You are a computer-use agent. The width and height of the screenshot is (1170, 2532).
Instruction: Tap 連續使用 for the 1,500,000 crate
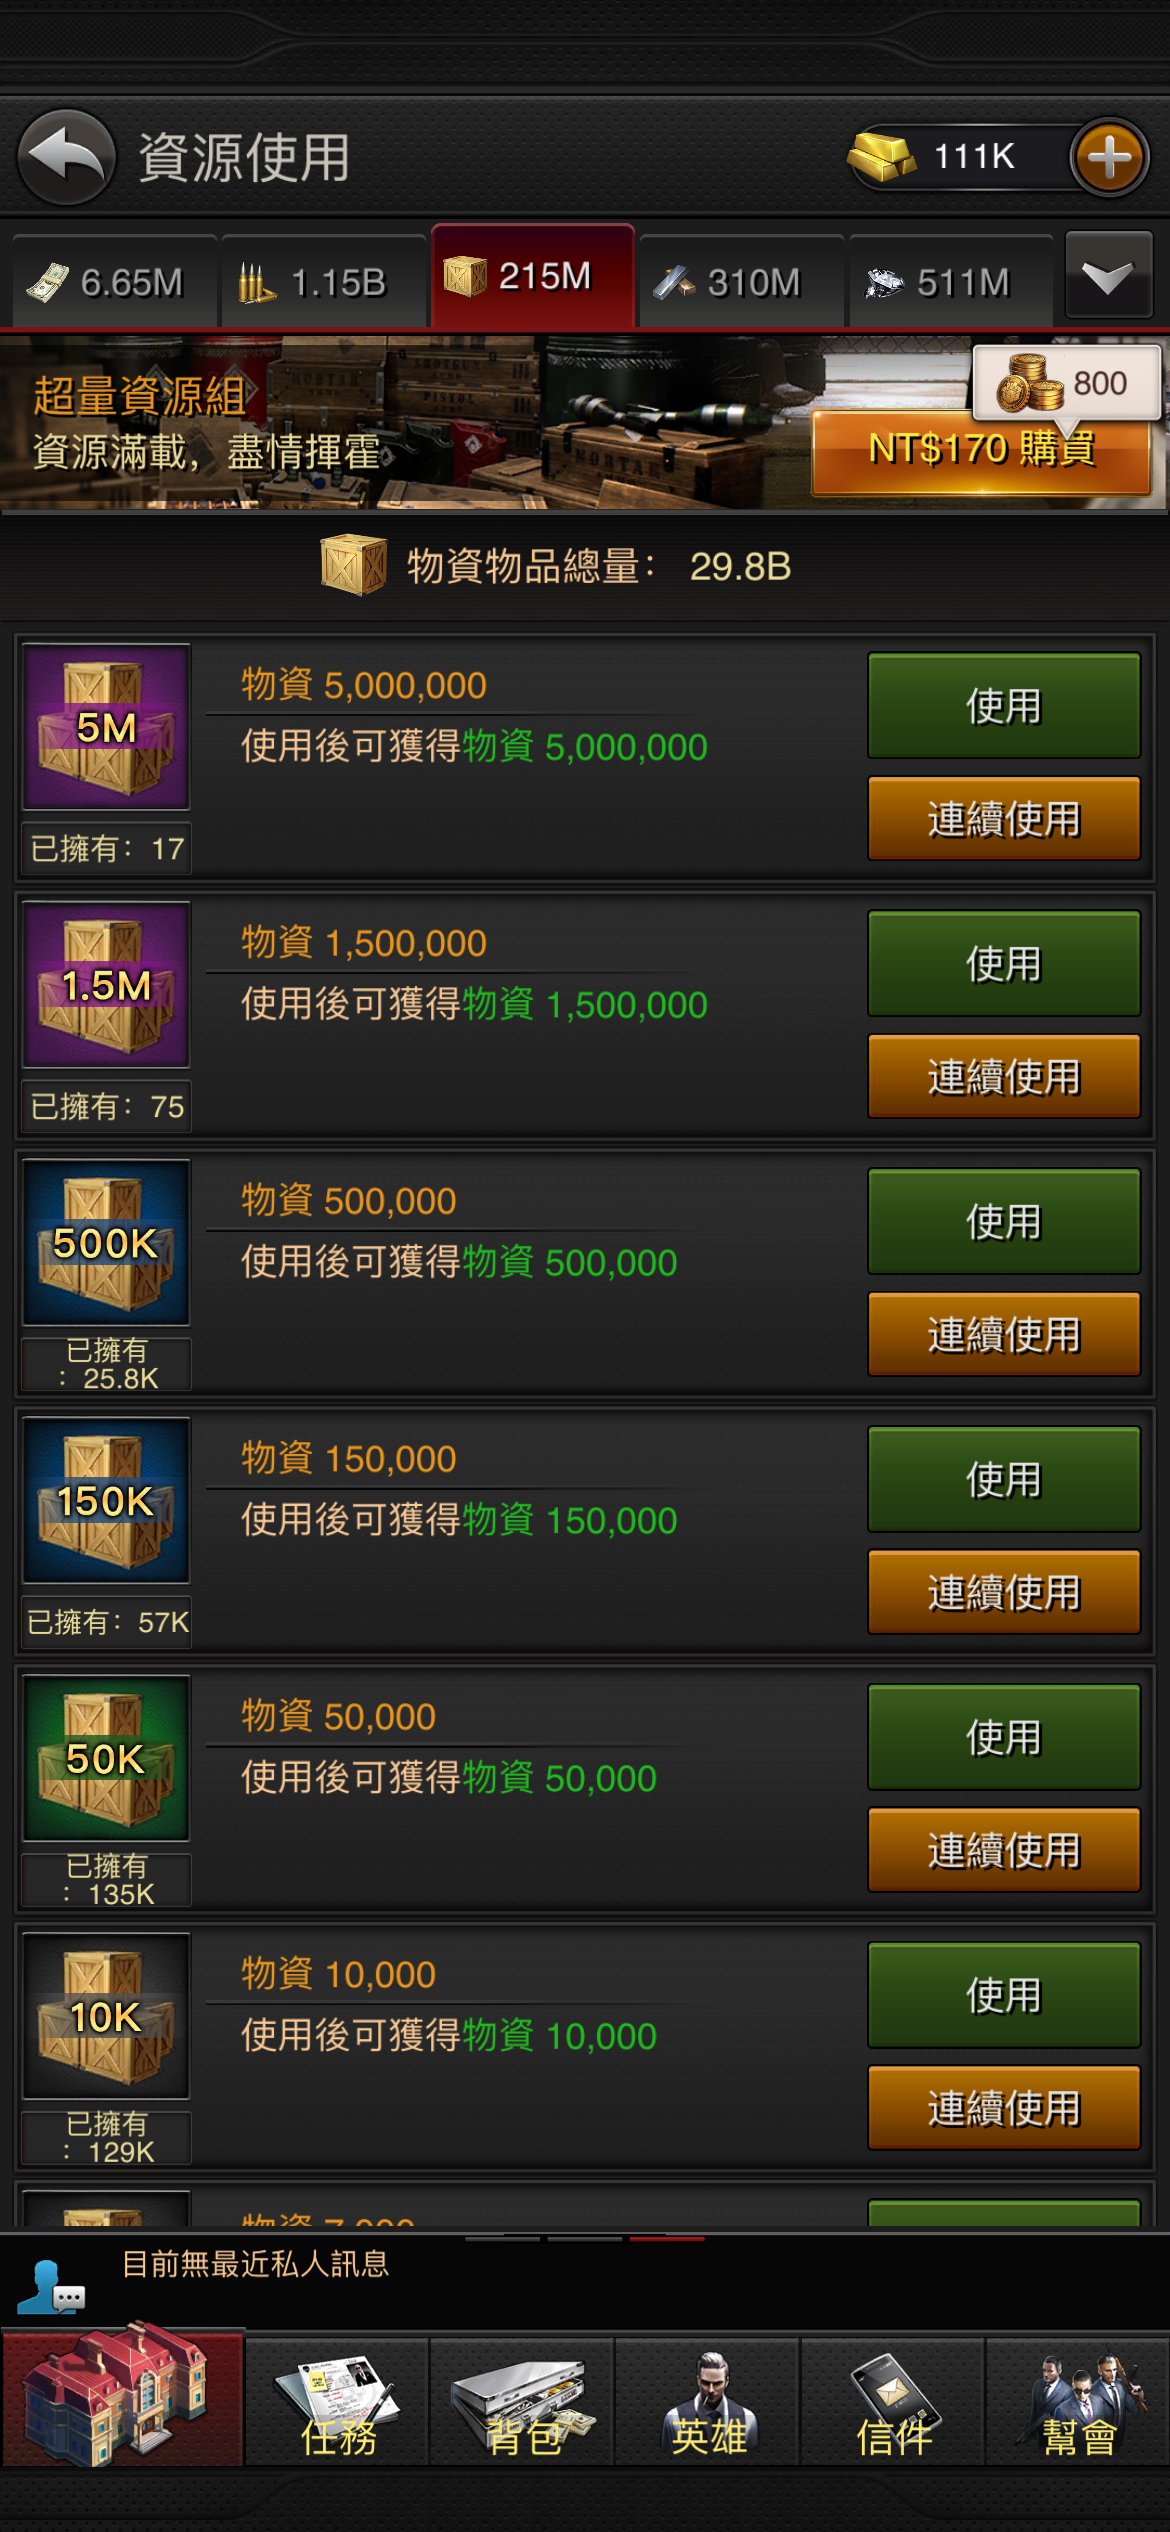coord(1004,1077)
